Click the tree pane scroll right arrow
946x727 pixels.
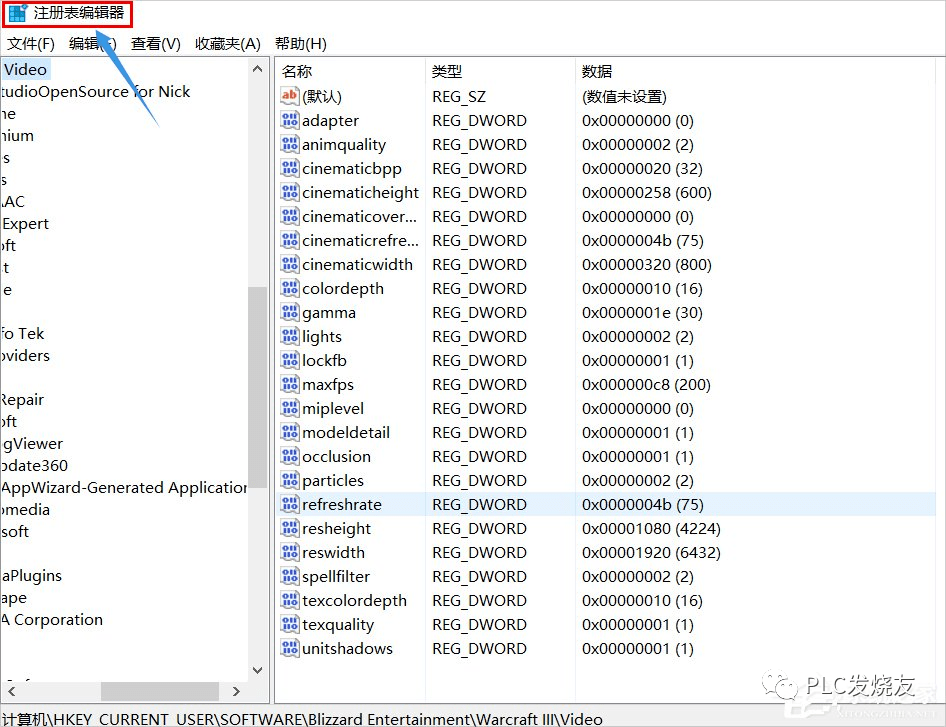coord(236,691)
